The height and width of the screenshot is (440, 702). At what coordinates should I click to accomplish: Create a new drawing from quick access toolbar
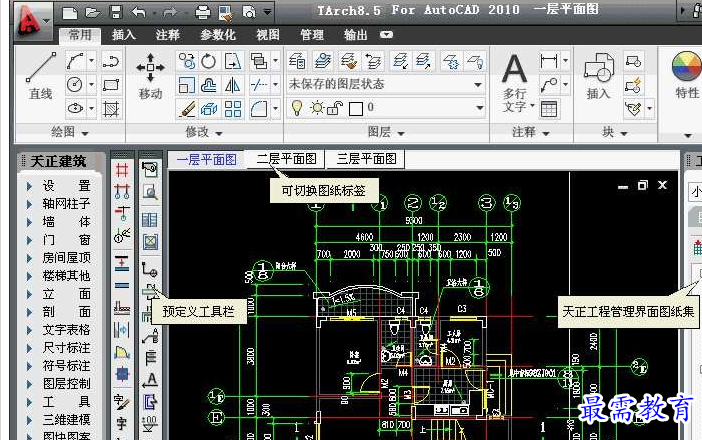69,12
